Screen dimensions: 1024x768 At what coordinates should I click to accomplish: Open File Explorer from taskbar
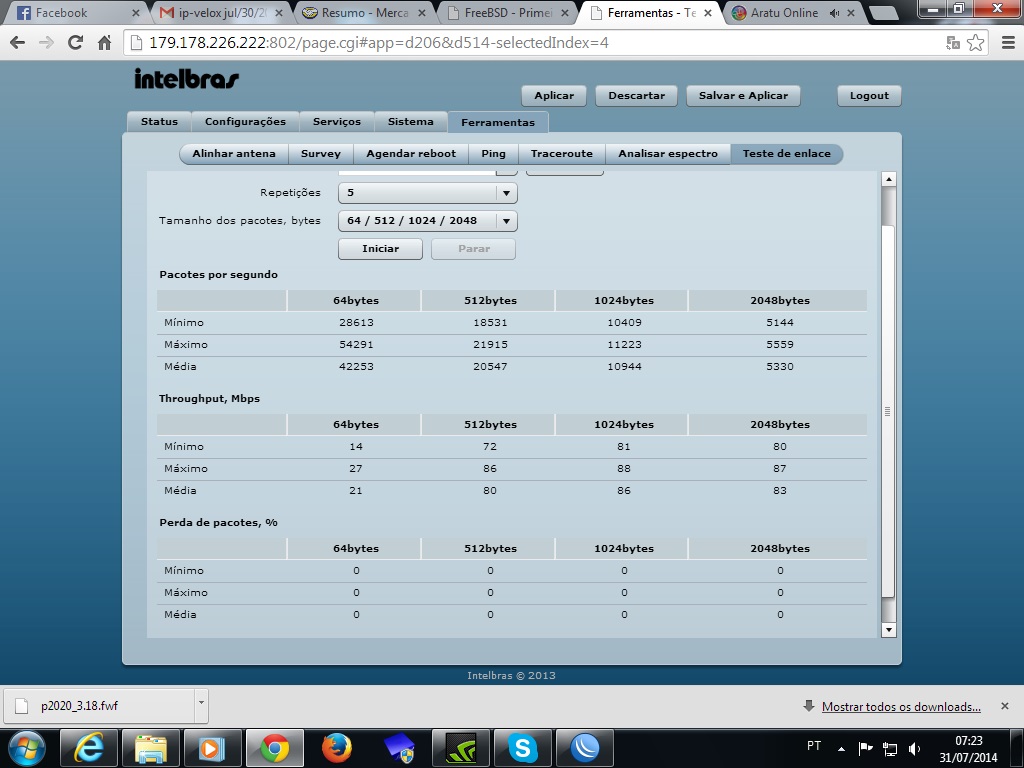(x=150, y=748)
